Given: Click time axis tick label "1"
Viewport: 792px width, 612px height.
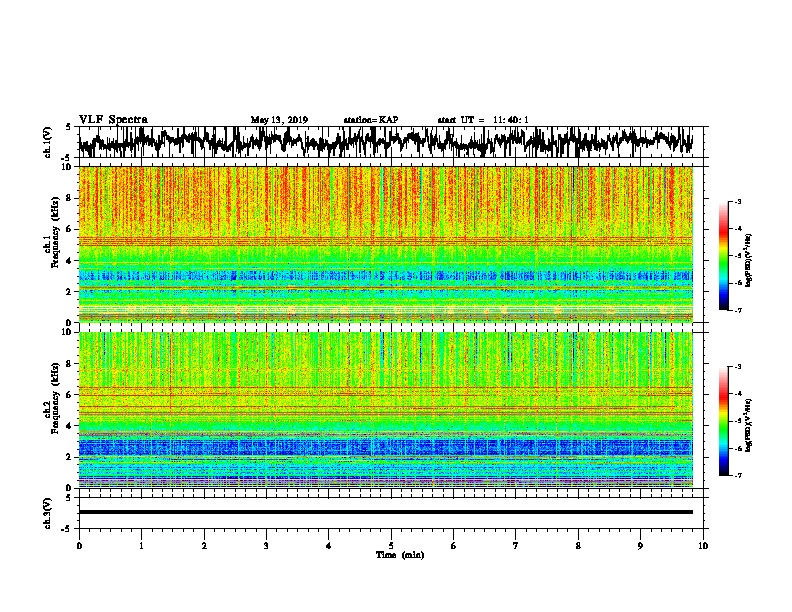Looking at the screenshot, I should pos(141,546).
